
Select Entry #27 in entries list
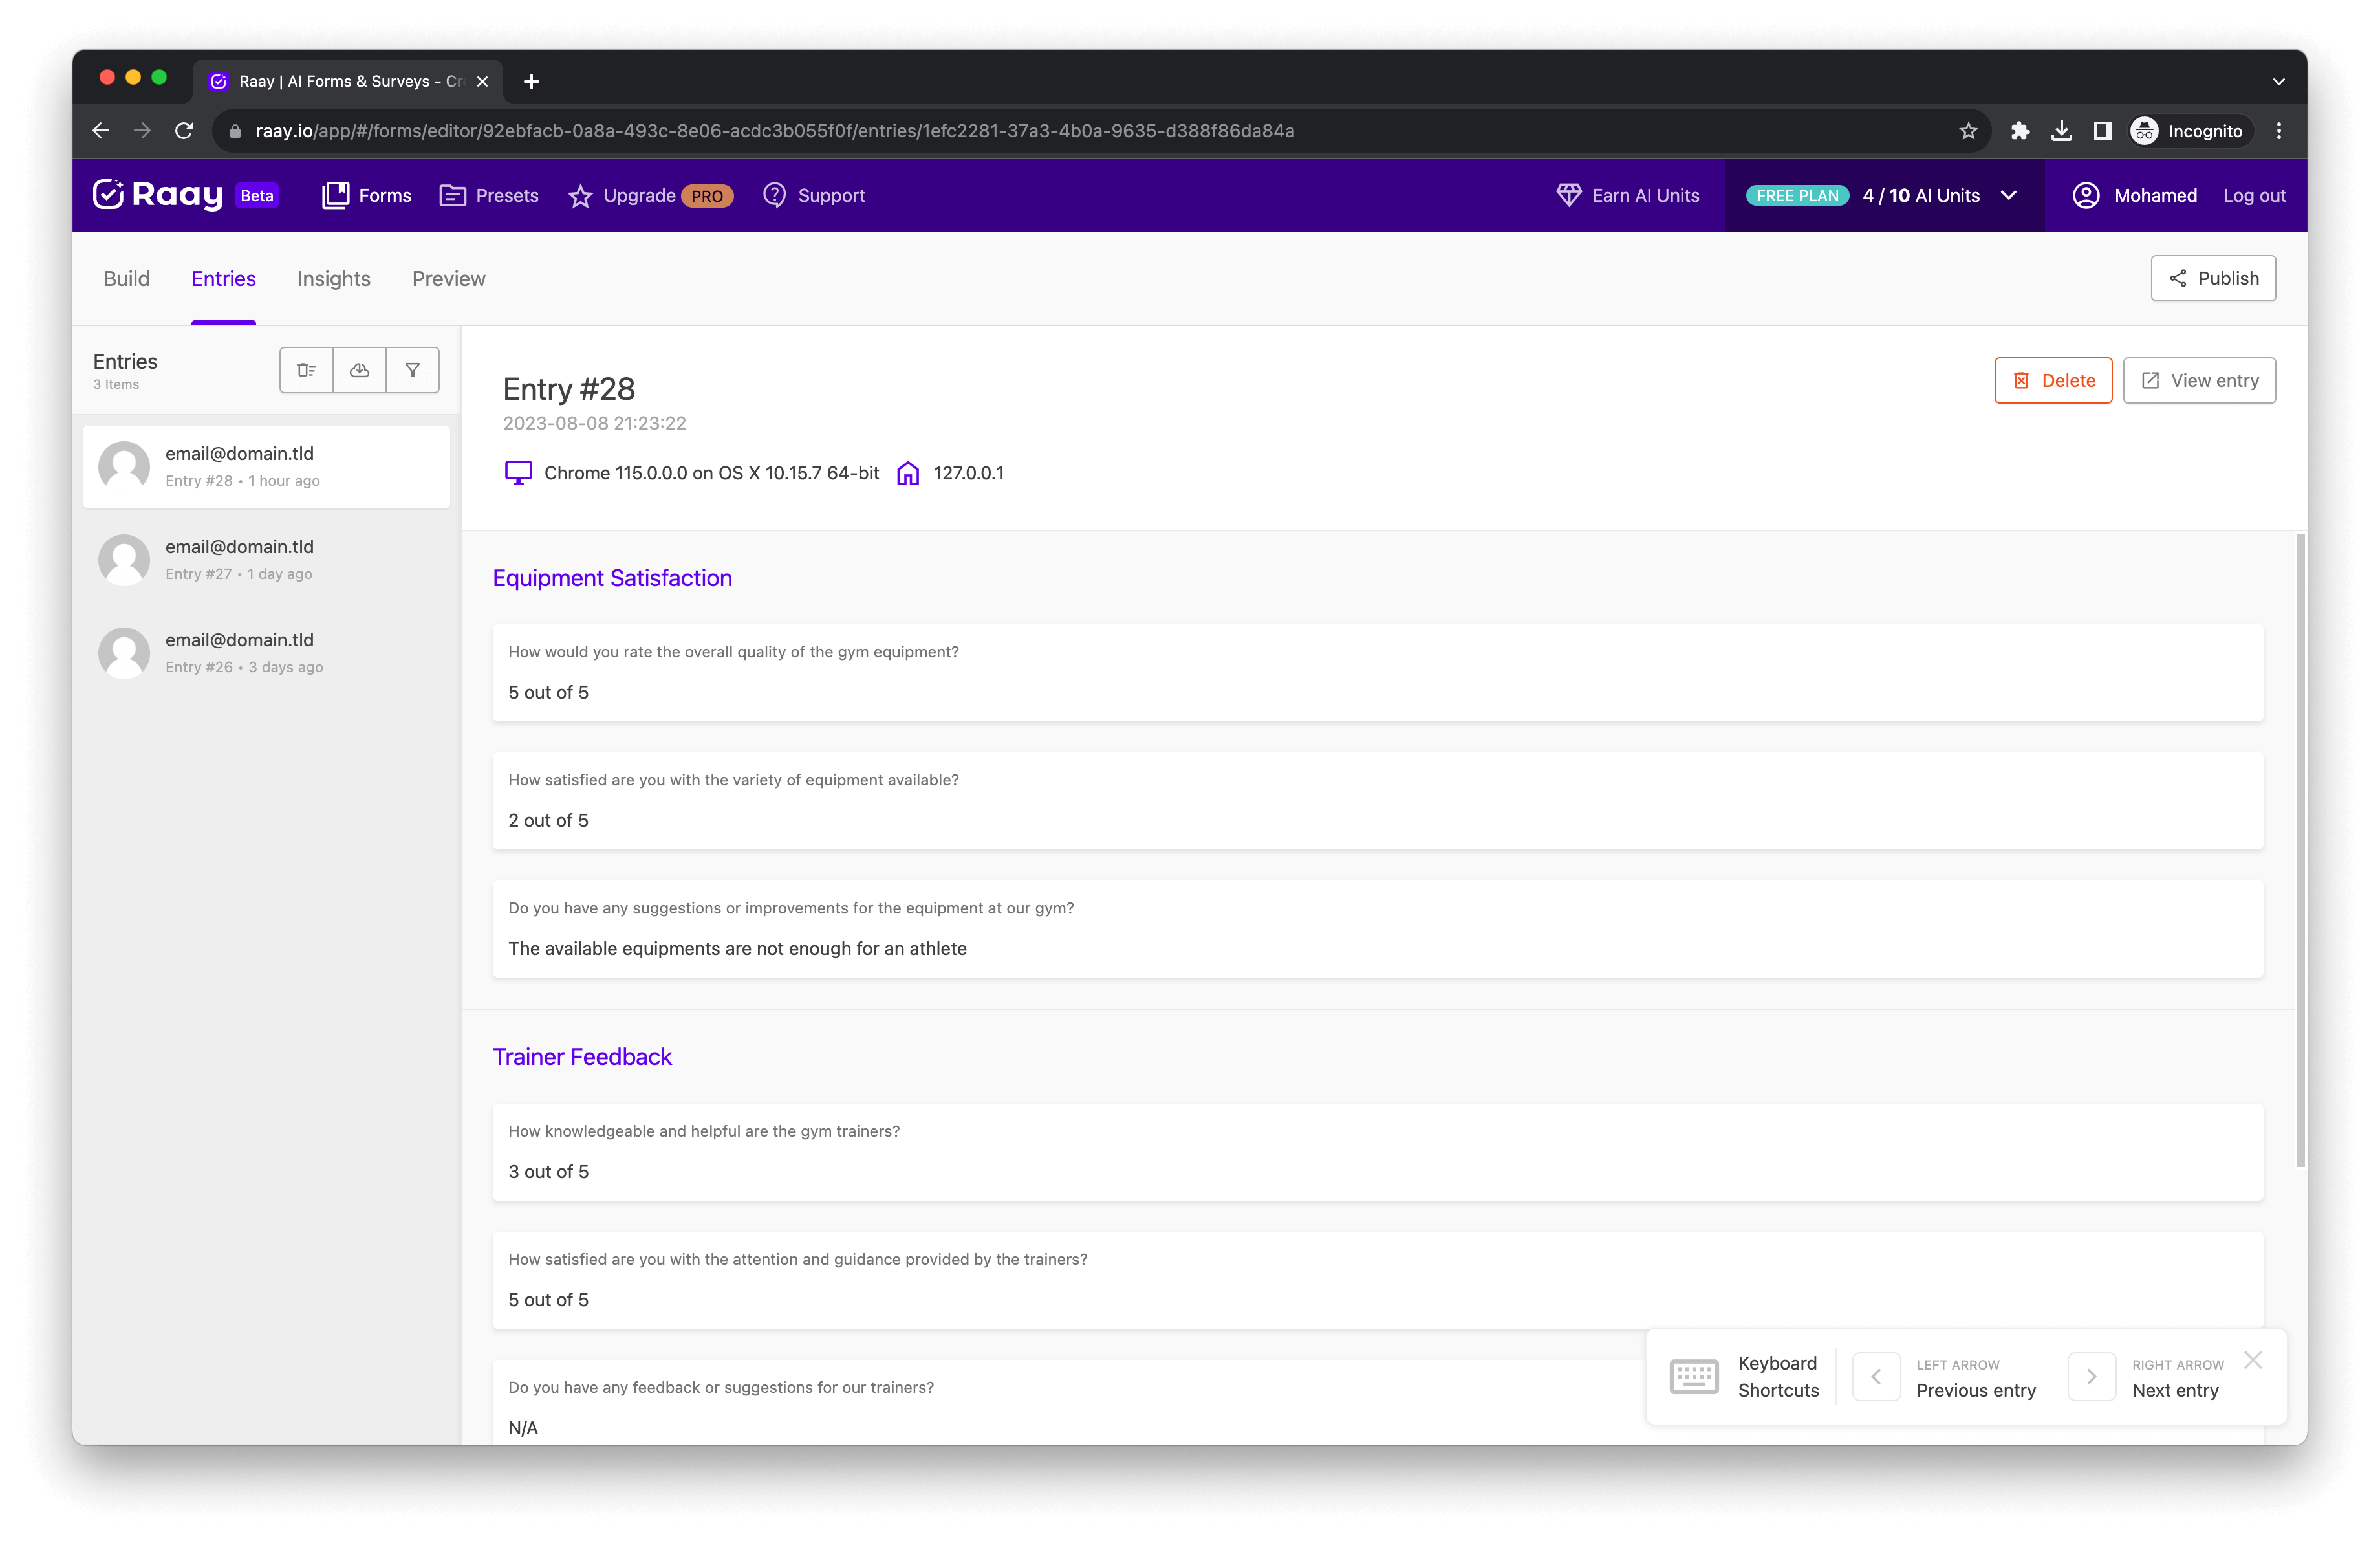pyautogui.click(x=265, y=559)
